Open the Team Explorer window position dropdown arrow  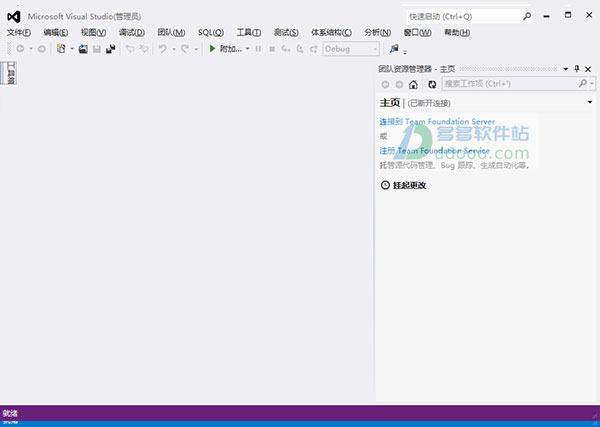tap(566, 69)
